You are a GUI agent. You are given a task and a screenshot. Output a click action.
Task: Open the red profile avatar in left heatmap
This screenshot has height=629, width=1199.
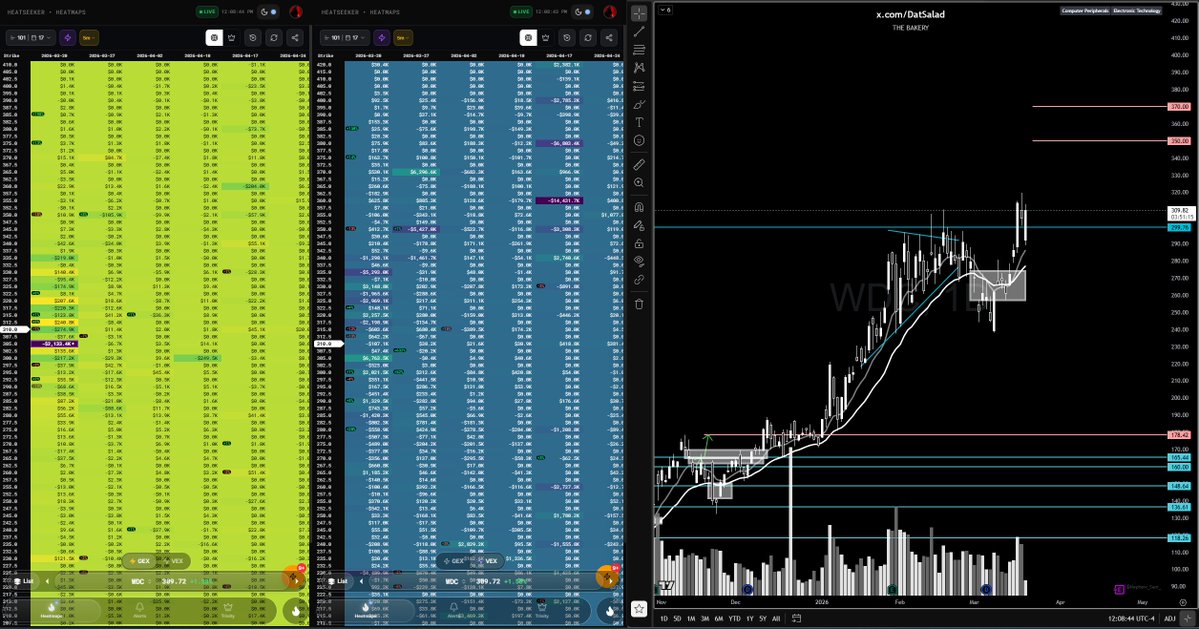[296, 12]
